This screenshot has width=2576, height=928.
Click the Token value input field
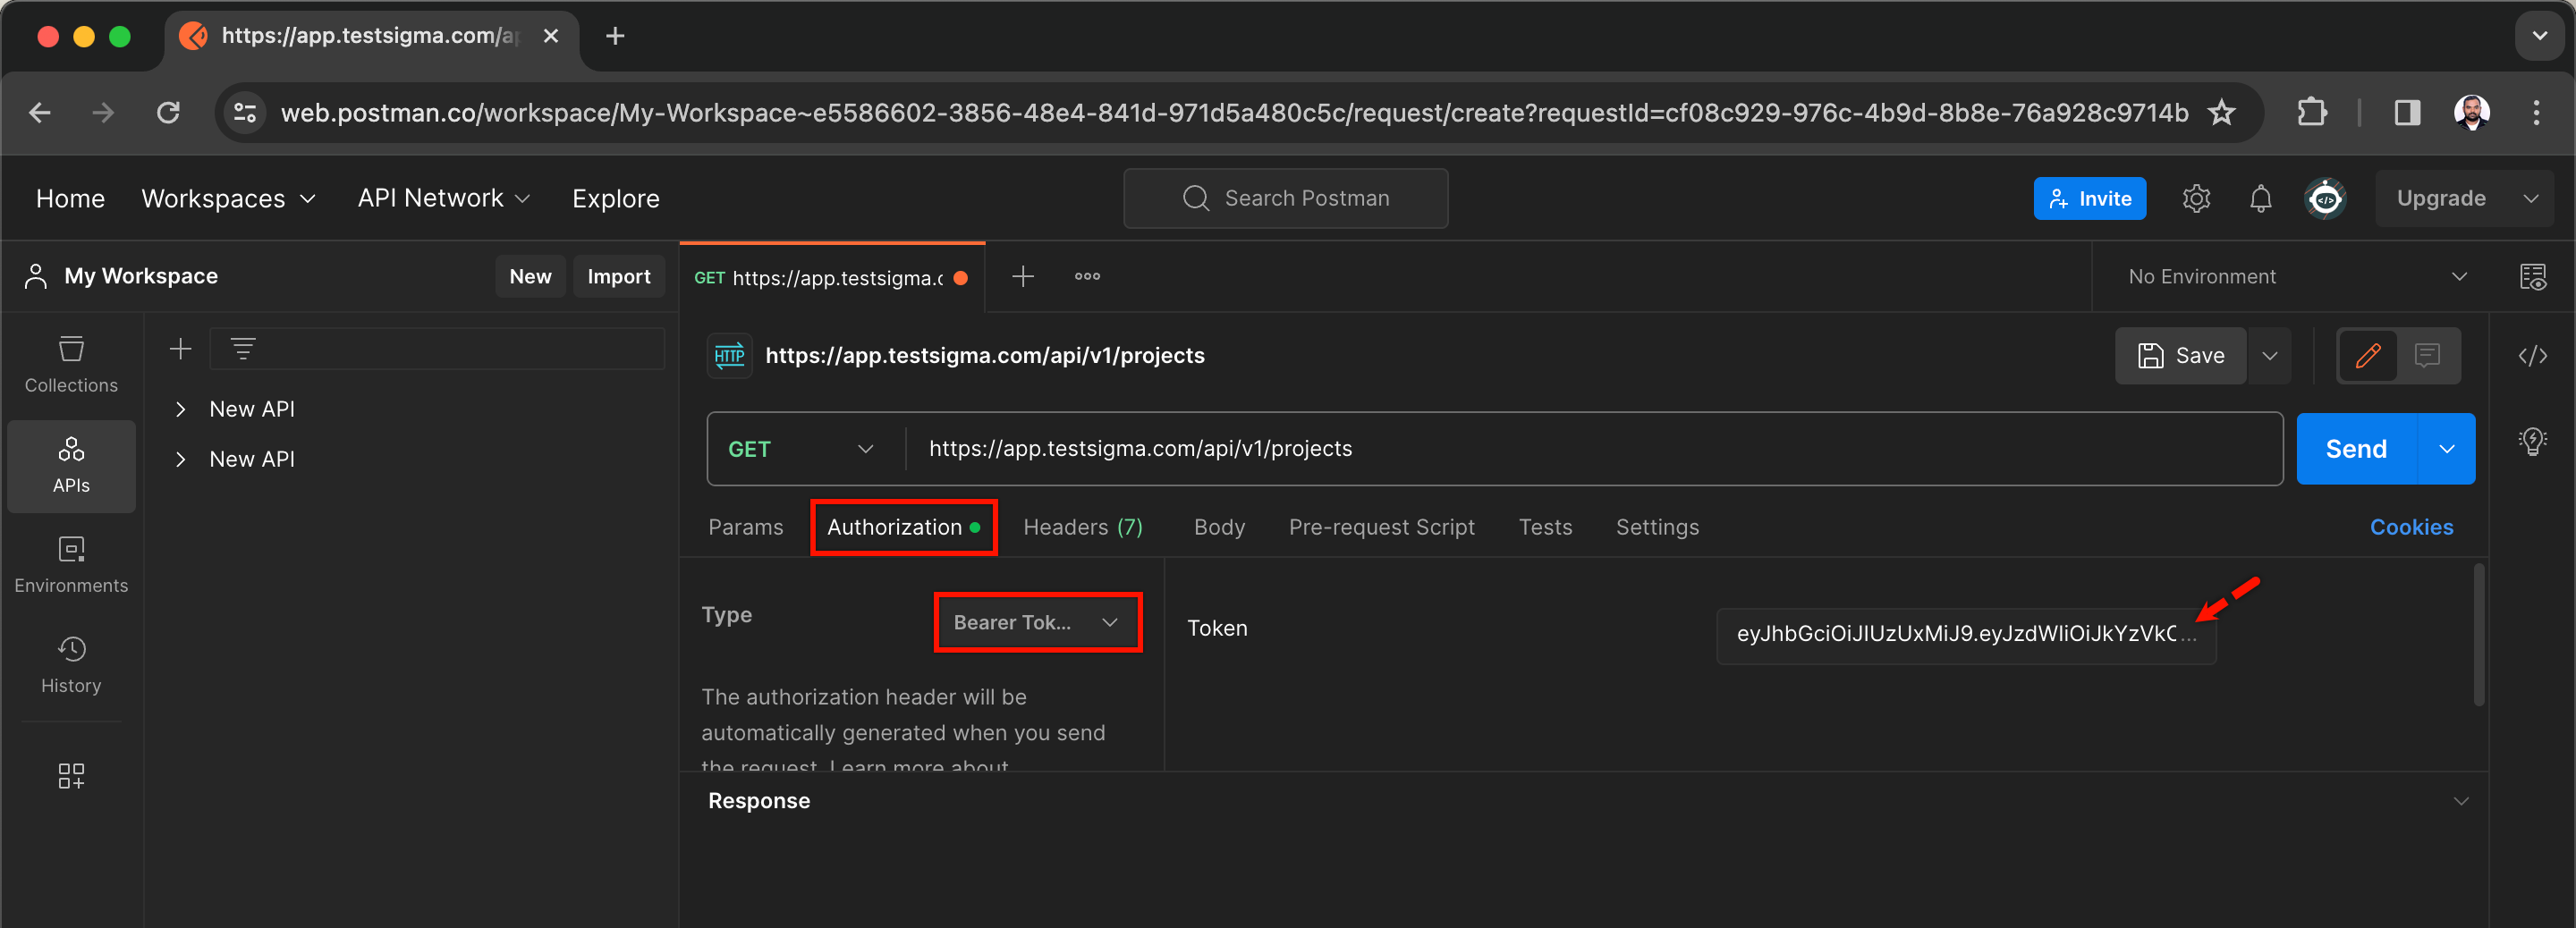click(x=1965, y=634)
